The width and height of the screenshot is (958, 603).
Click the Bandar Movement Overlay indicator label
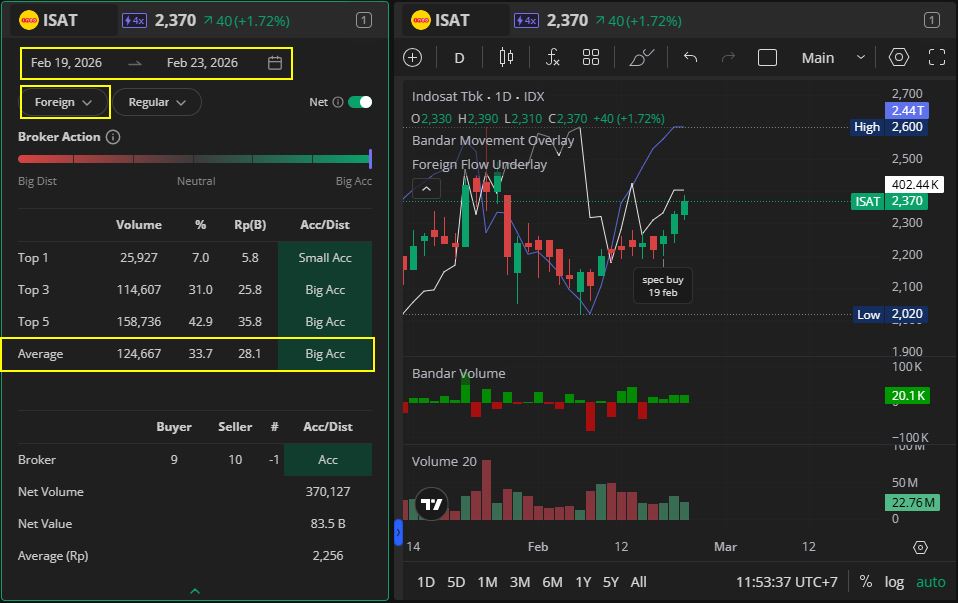(493, 141)
